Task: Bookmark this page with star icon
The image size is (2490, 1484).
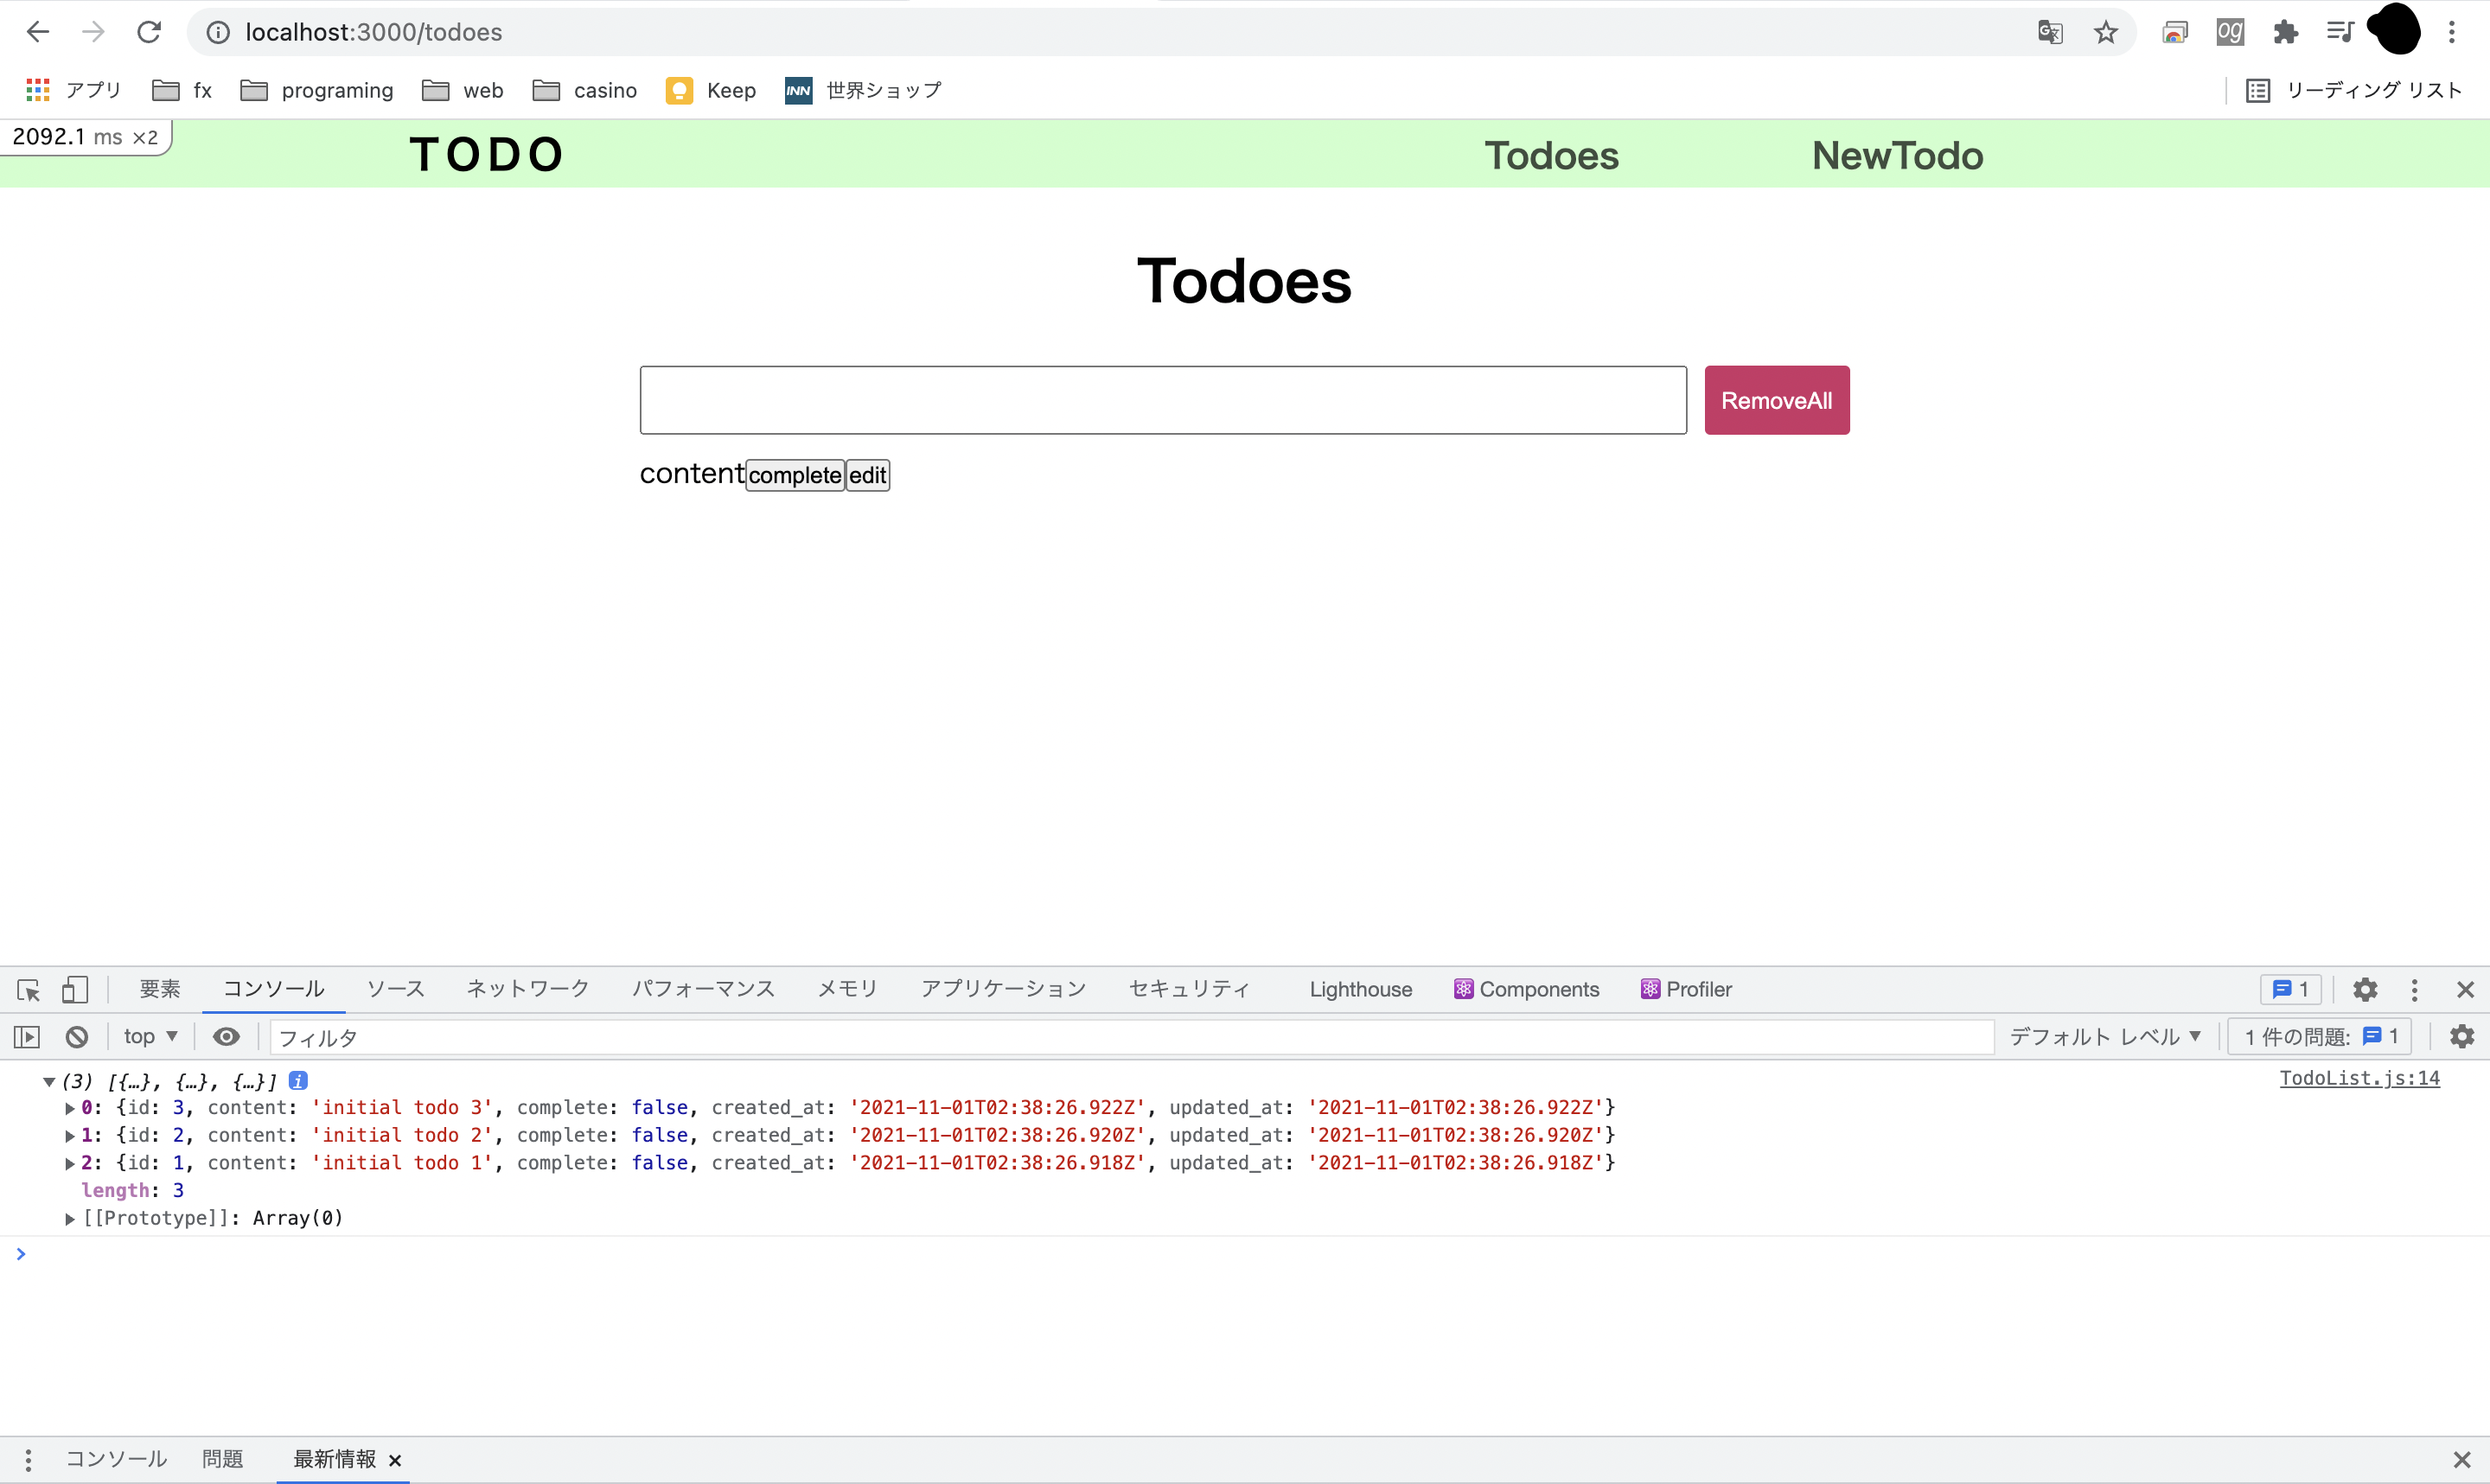Action: click(x=2106, y=32)
